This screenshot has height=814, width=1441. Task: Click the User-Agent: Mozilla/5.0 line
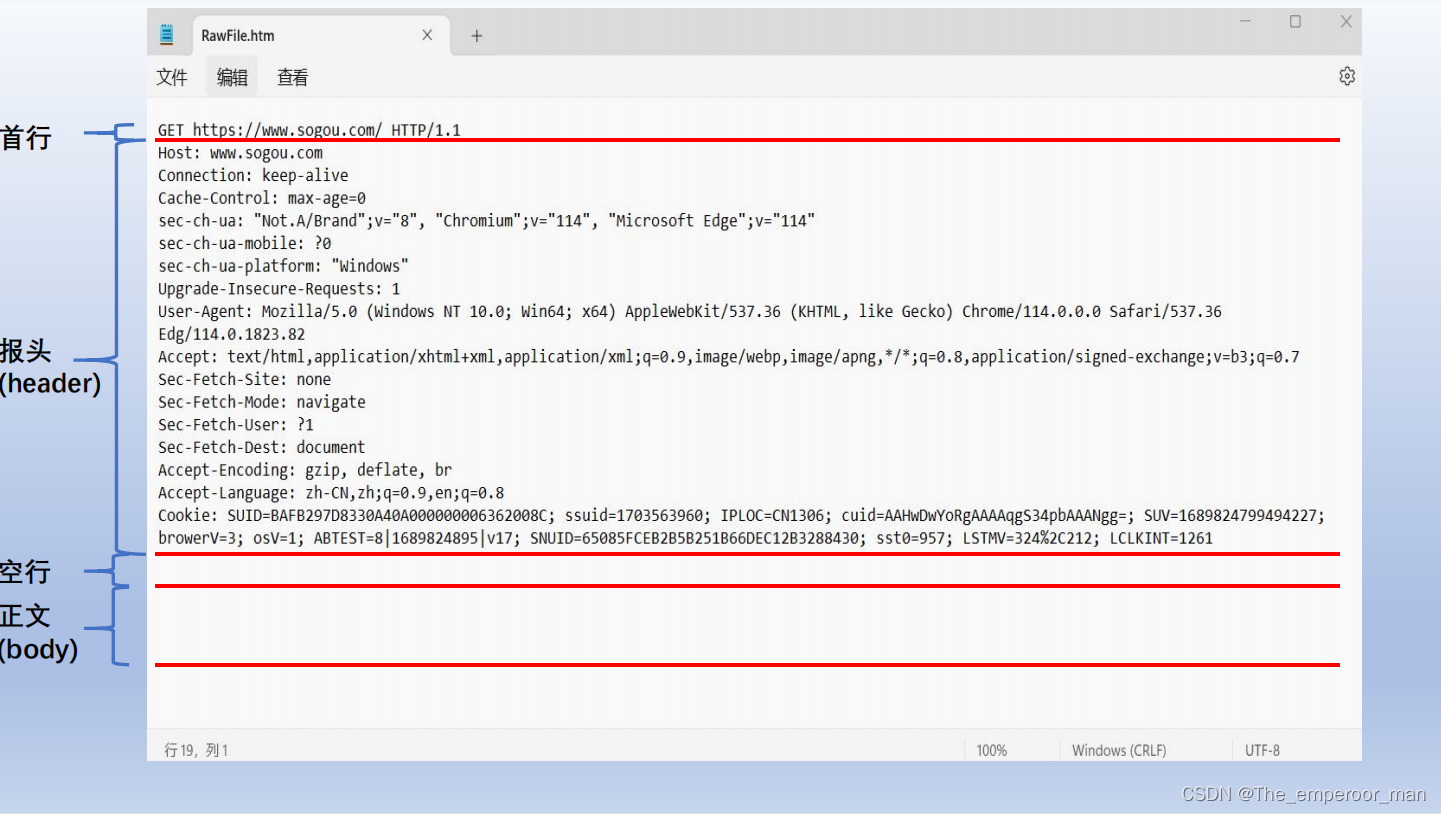click(x=689, y=312)
